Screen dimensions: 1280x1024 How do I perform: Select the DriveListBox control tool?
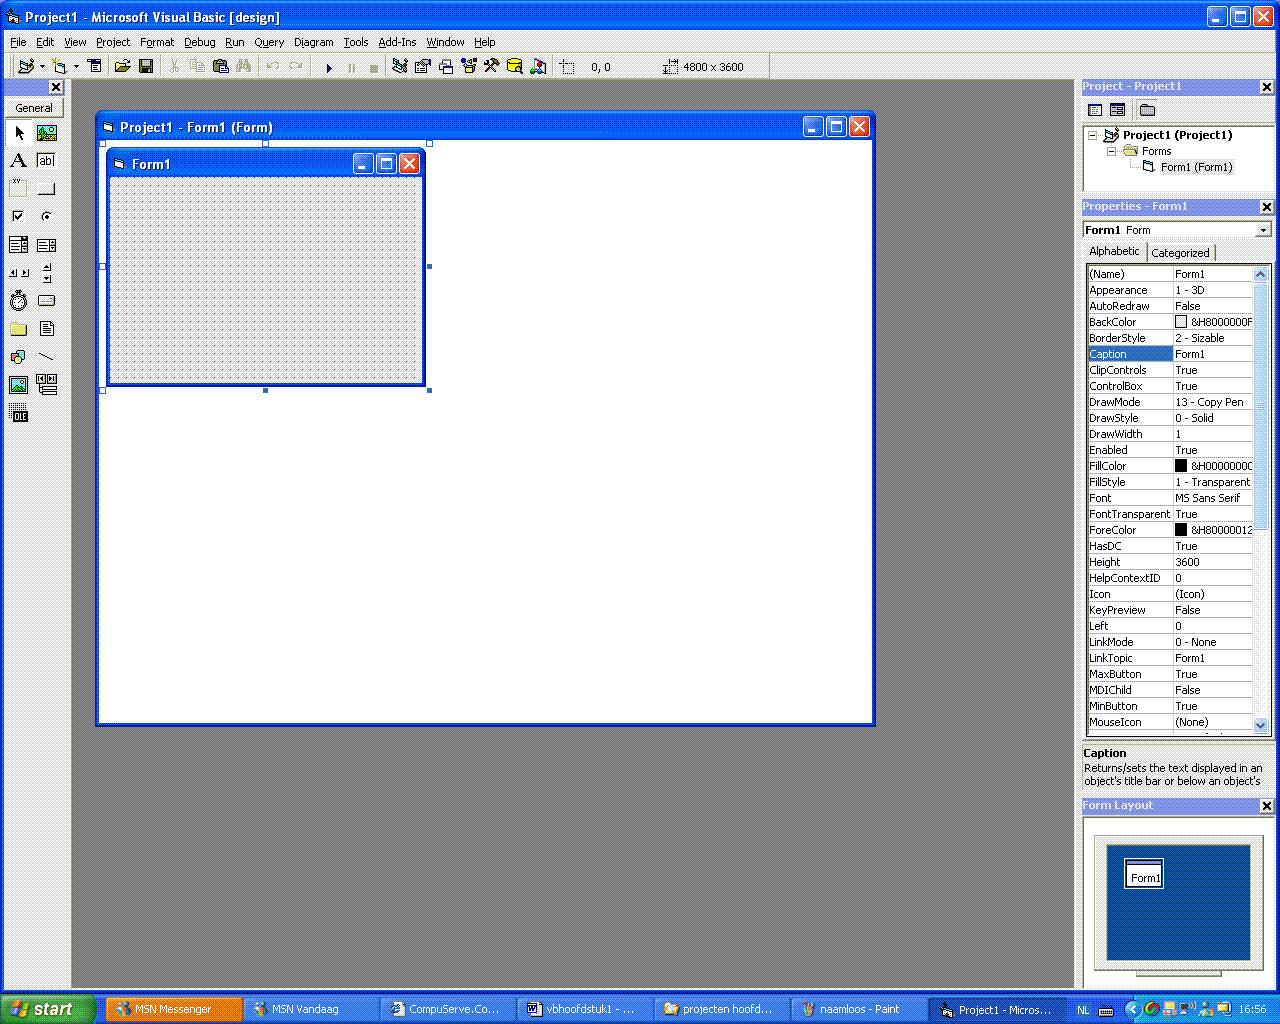(x=47, y=301)
